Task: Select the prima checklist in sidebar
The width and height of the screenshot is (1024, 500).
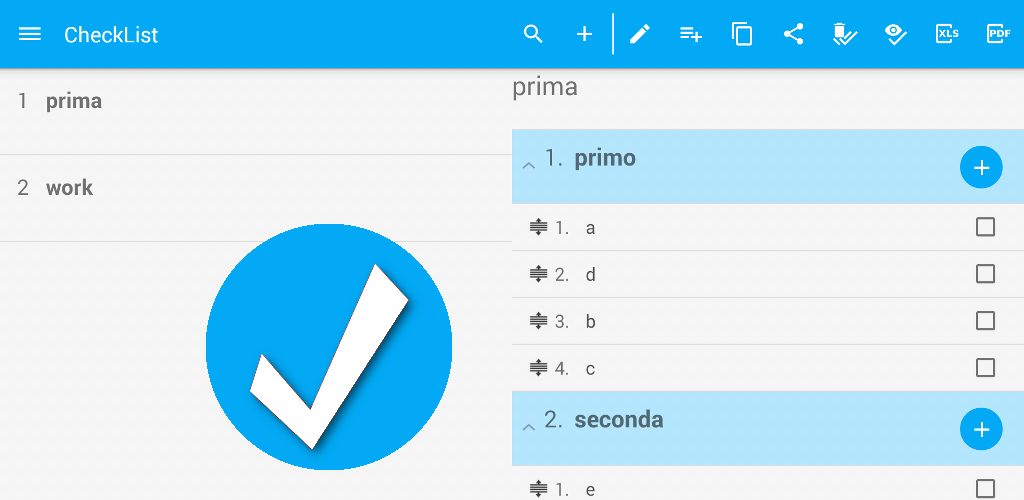Action: pos(74,101)
